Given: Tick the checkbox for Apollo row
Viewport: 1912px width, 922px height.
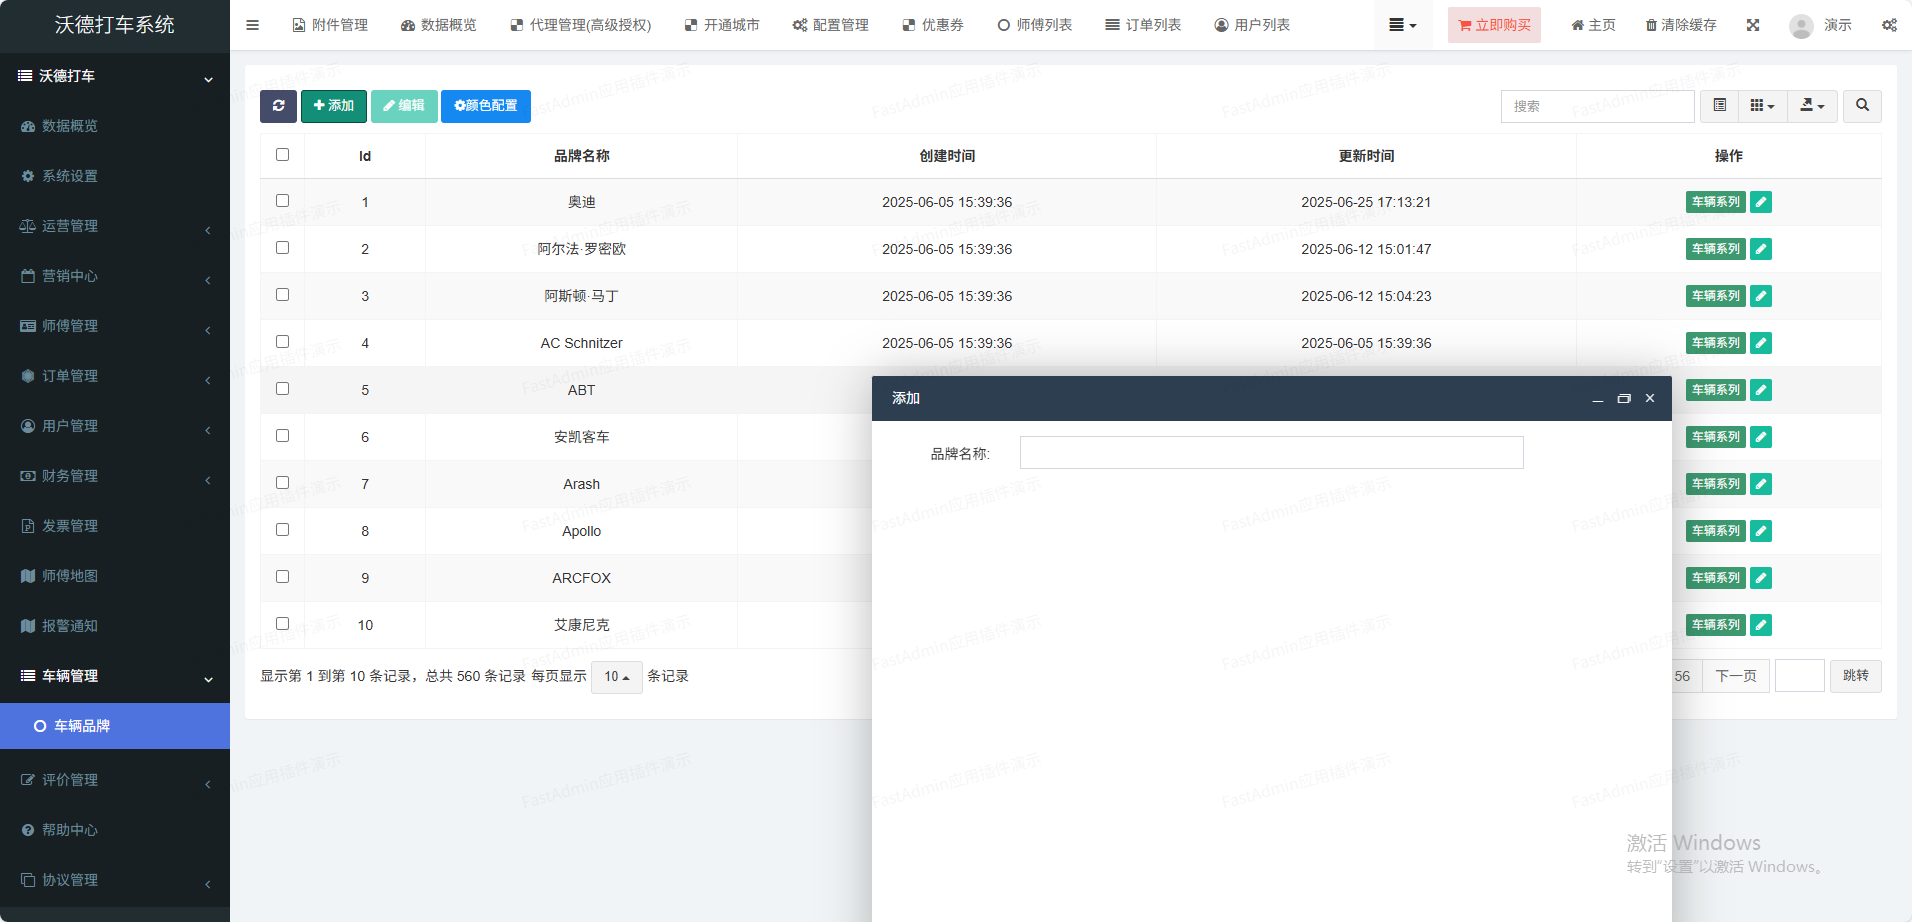Looking at the screenshot, I should click(282, 530).
